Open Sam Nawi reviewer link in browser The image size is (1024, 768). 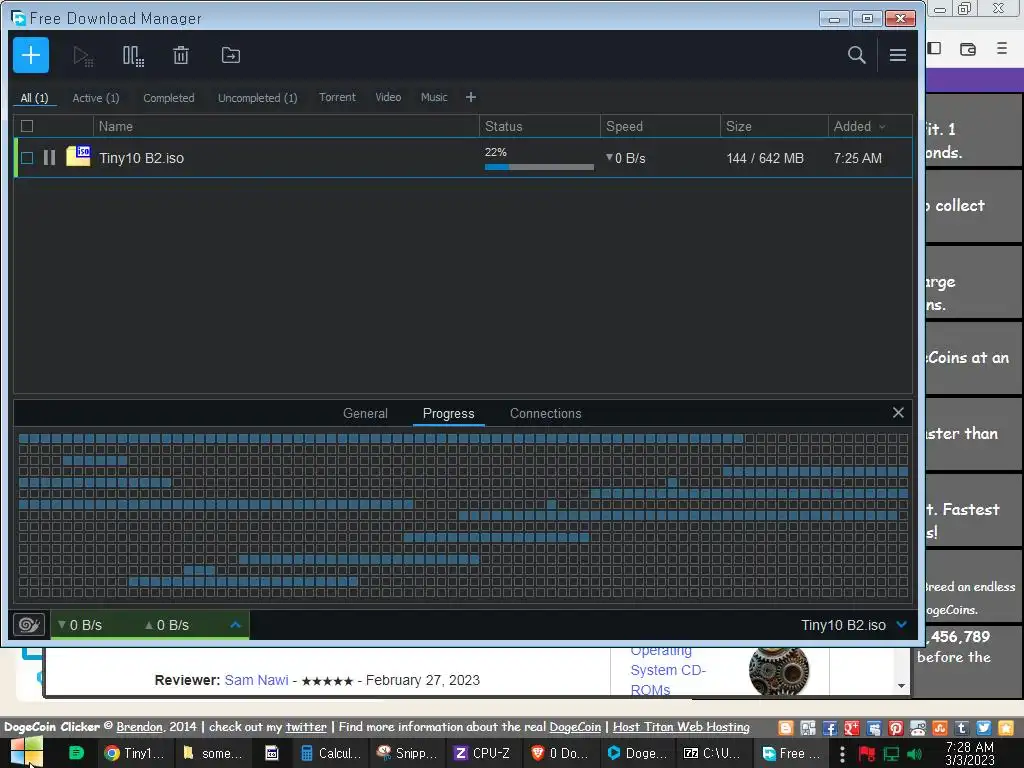coord(257,680)
